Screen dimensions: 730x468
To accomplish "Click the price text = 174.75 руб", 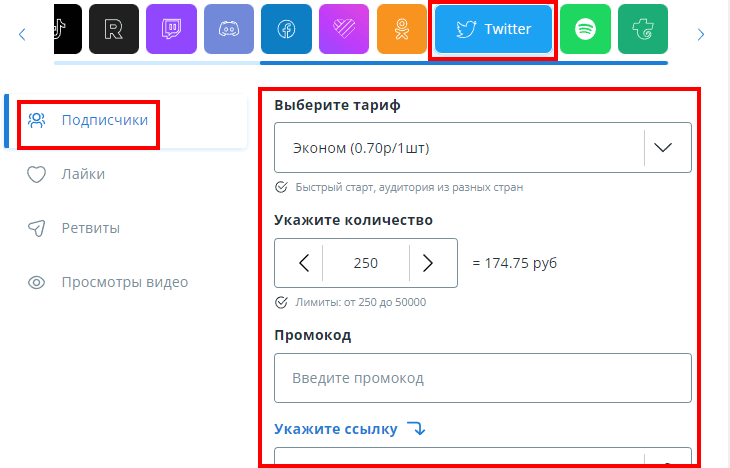I will [514, 263].
